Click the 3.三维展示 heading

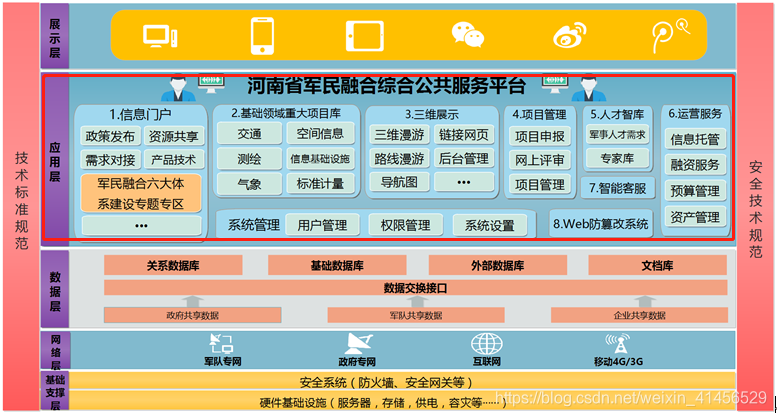432,114
